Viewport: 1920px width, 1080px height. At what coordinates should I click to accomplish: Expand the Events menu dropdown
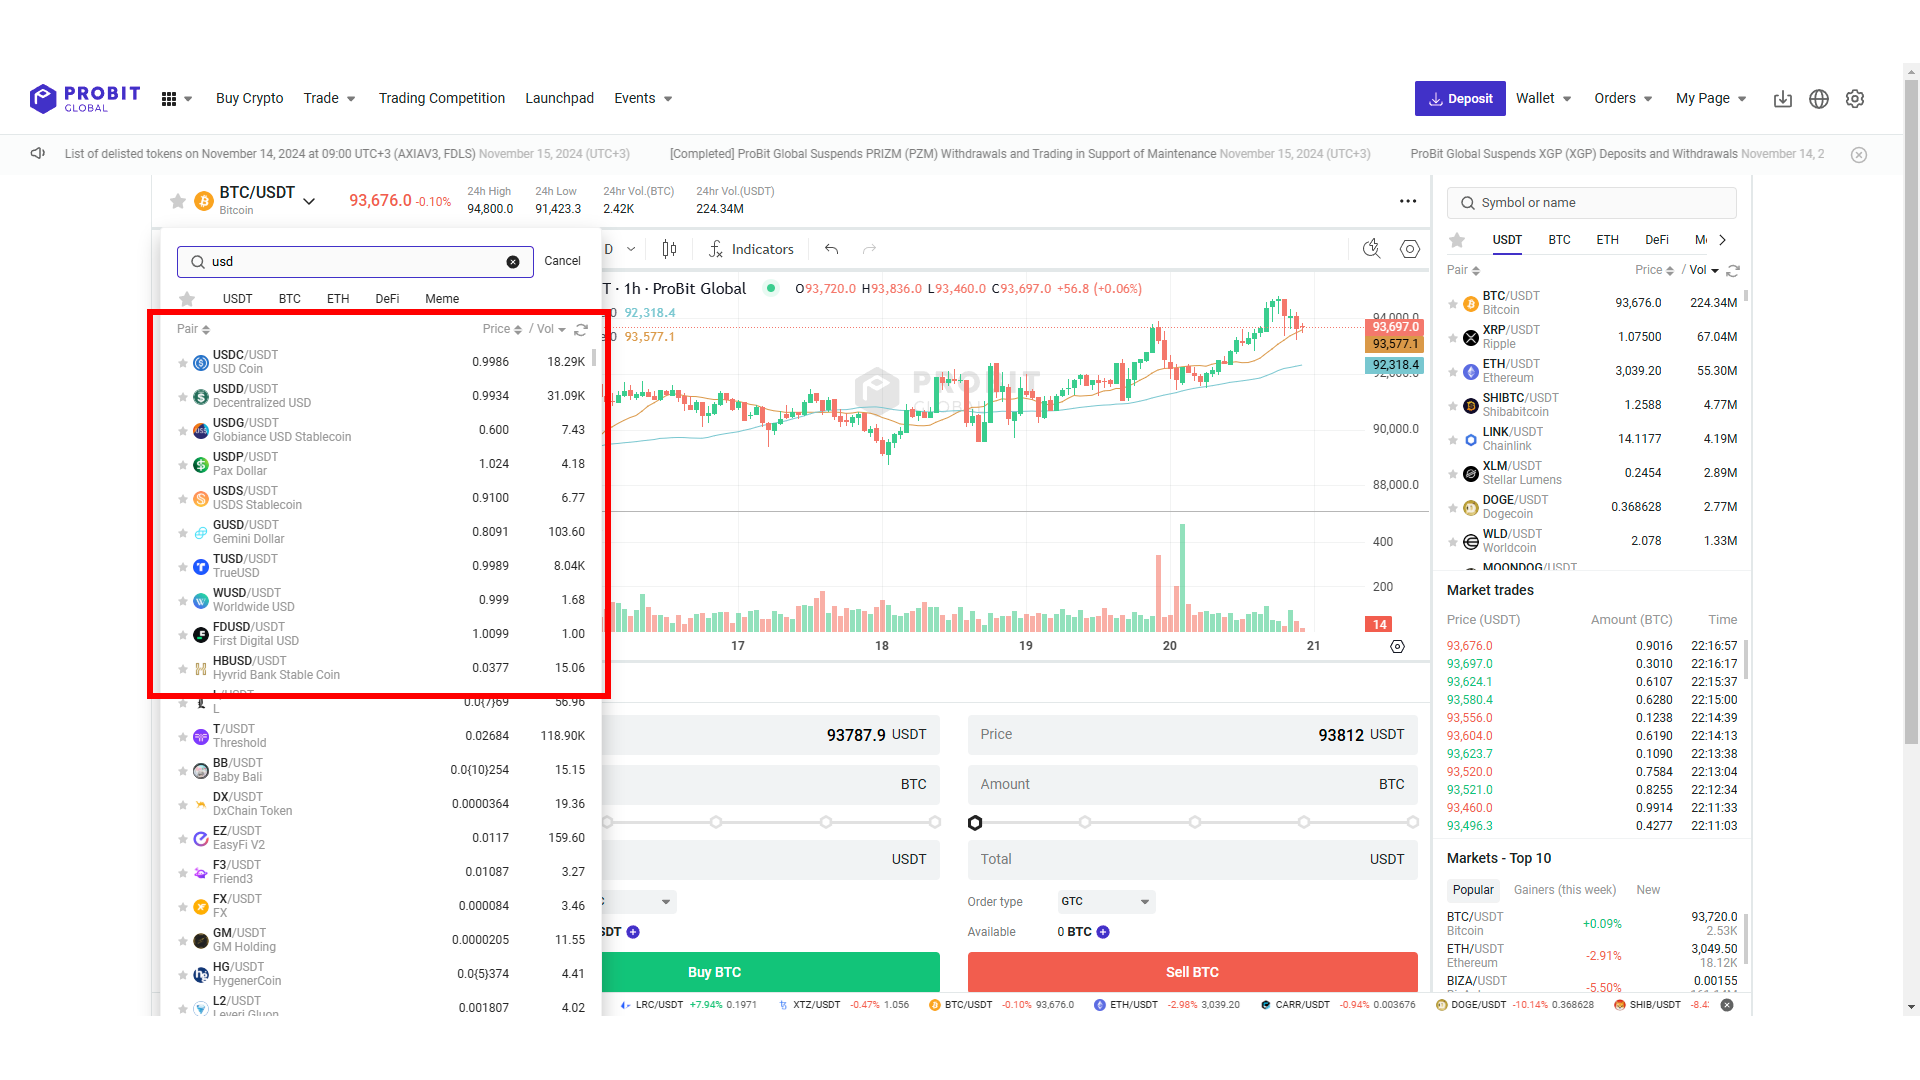[643, 98]
